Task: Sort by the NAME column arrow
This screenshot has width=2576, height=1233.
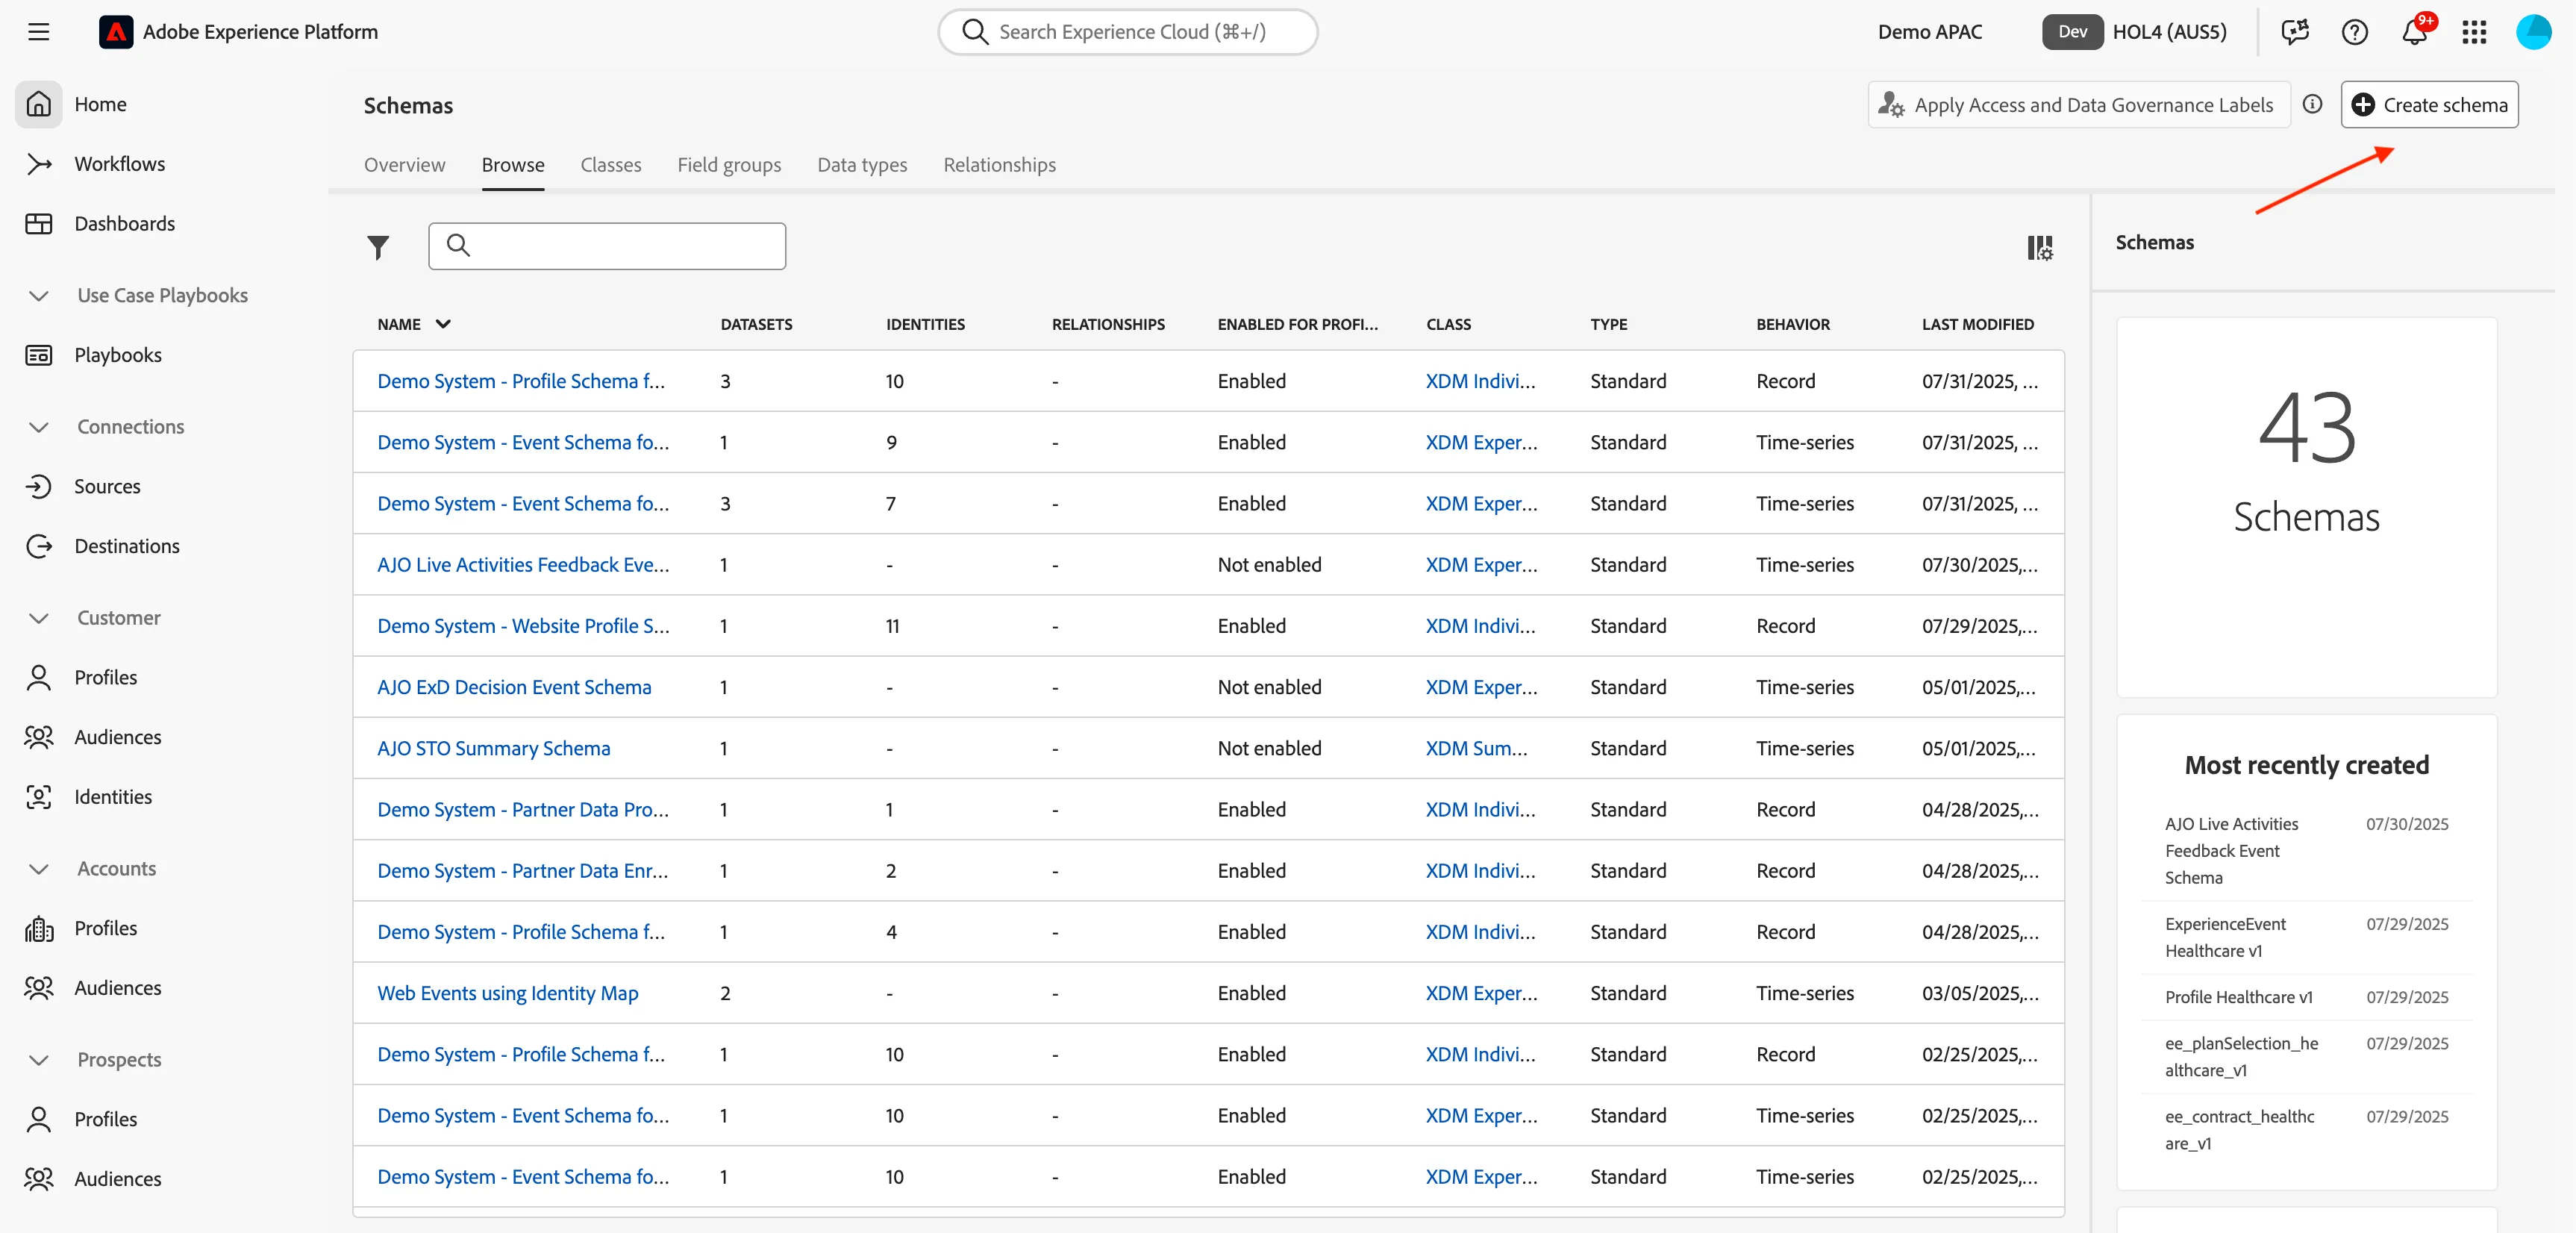Action: [x=443, y=324]
